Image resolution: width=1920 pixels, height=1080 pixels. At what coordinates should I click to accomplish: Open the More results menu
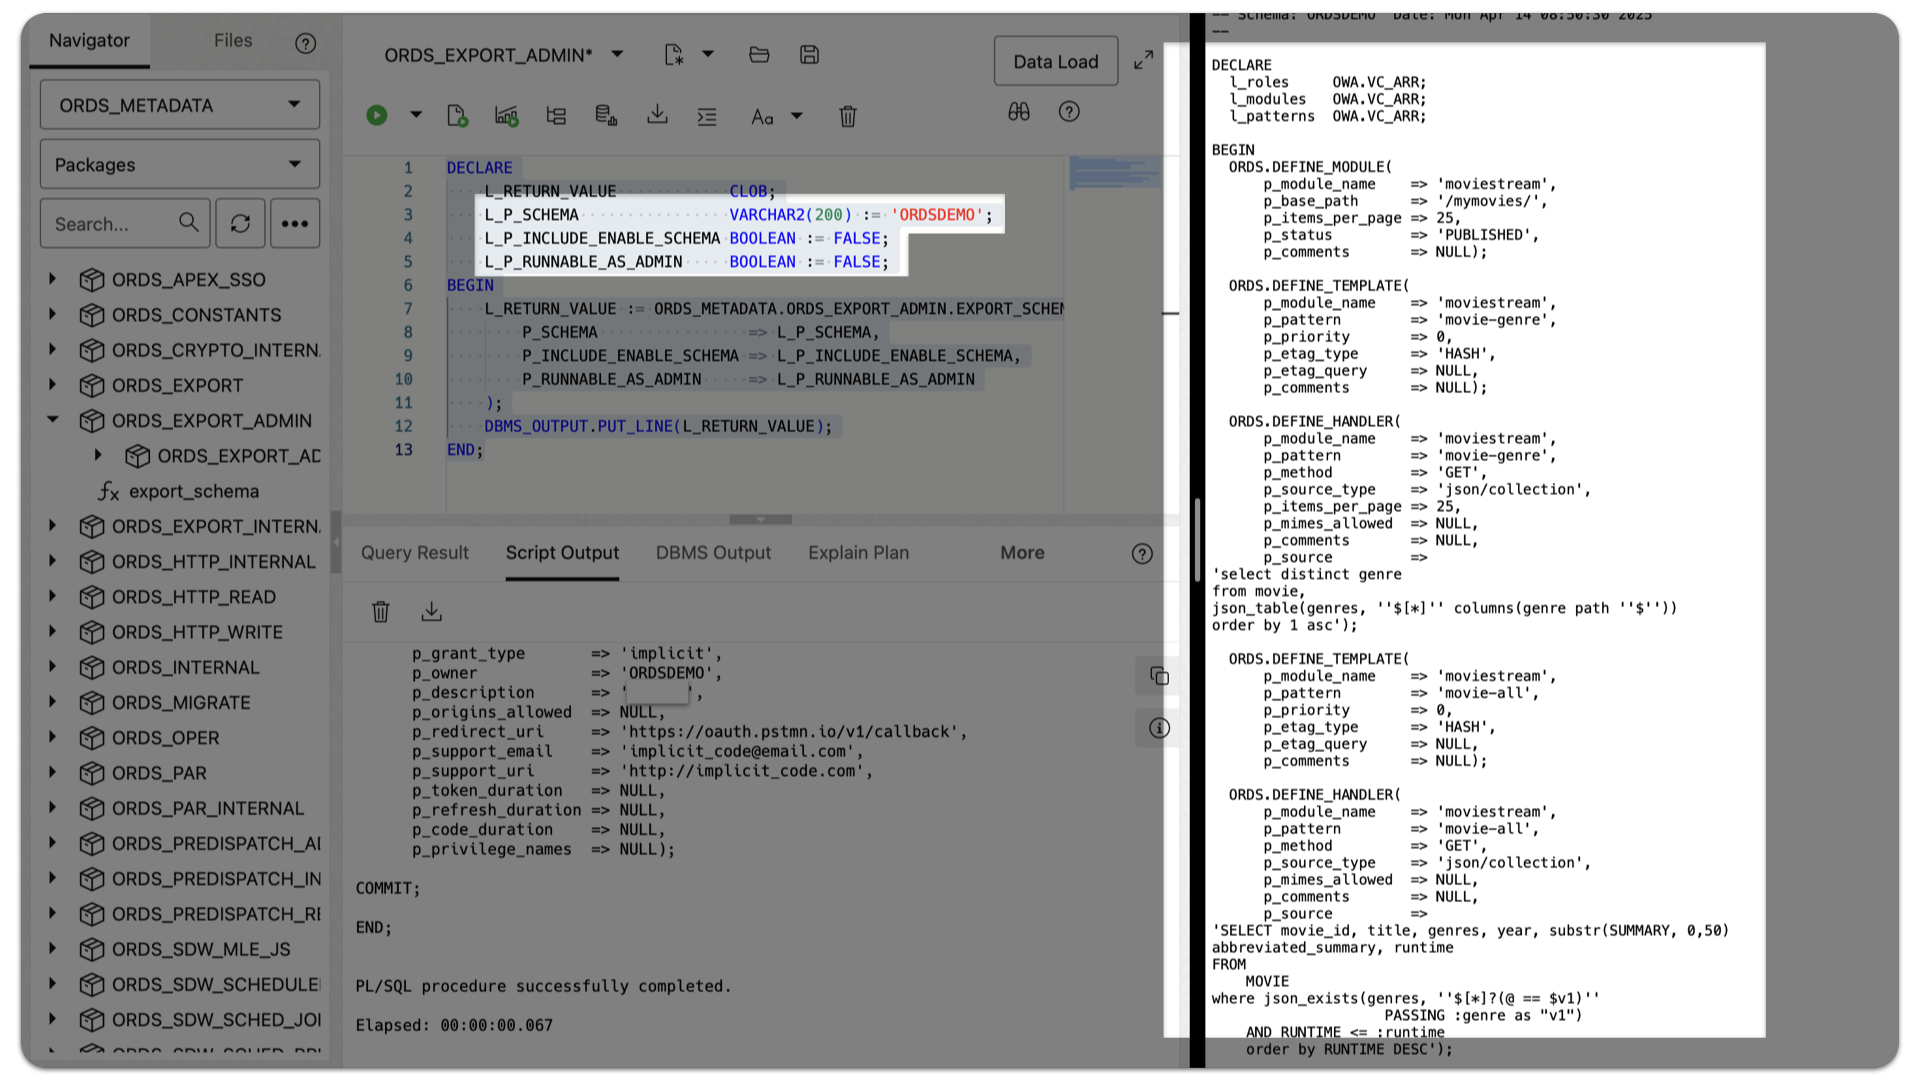coord(1022,552)
